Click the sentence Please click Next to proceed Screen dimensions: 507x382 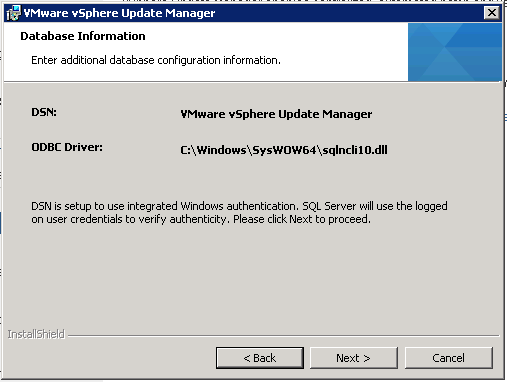(302, 219)
